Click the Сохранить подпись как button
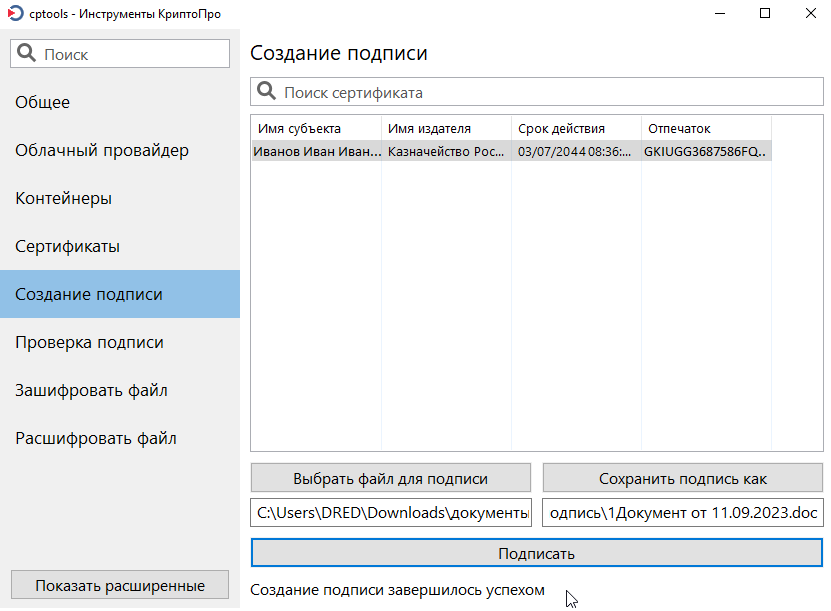This screenshot has width=831, height=611. click(683, 478)
